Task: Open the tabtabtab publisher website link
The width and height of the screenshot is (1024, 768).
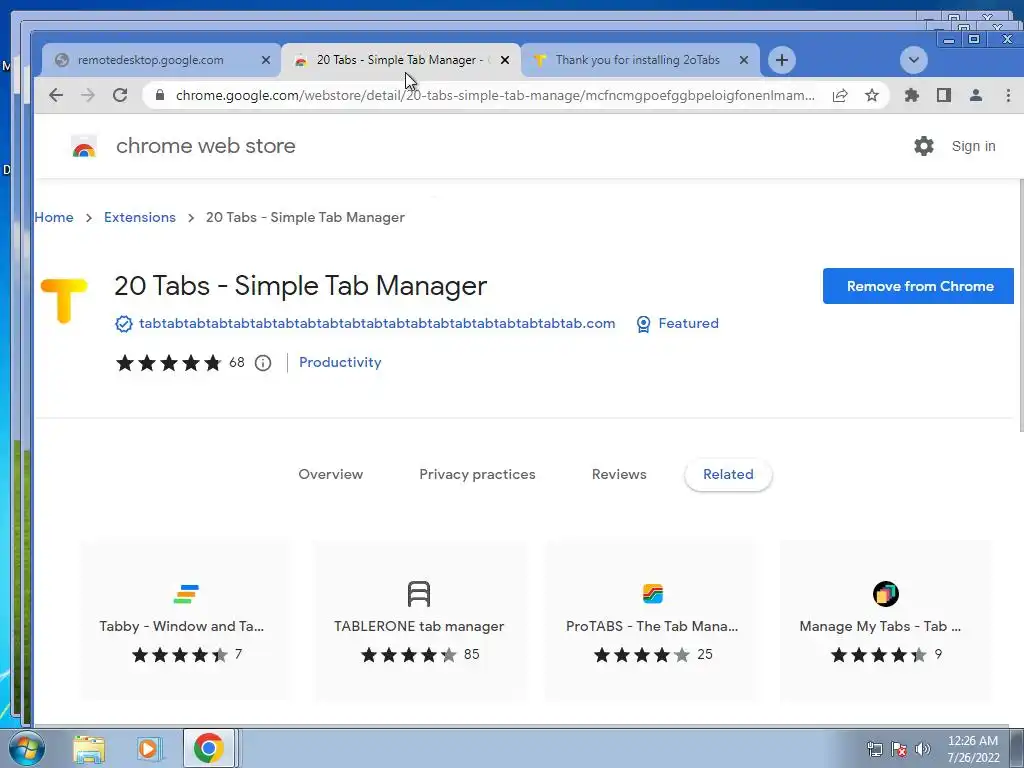Action: [x=377, y=324]
